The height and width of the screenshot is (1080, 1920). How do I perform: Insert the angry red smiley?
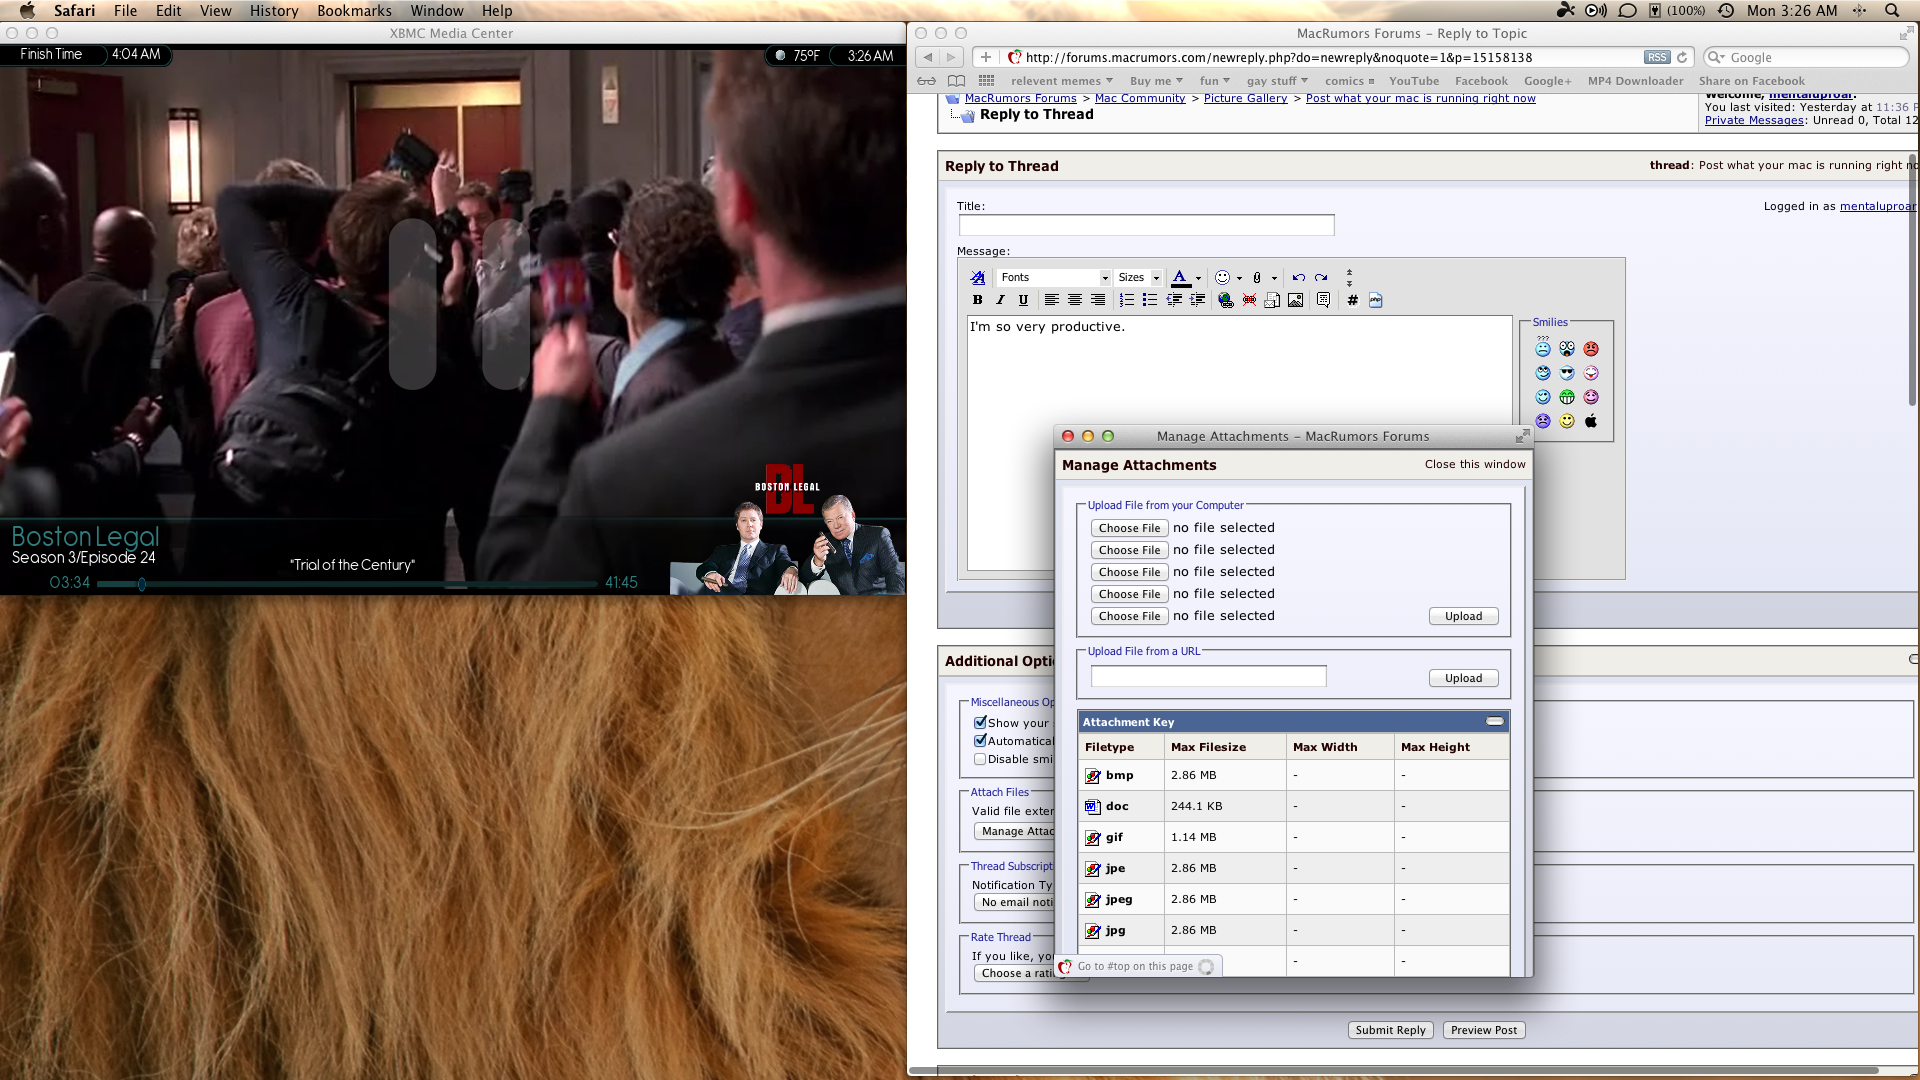pos(1591,349)
